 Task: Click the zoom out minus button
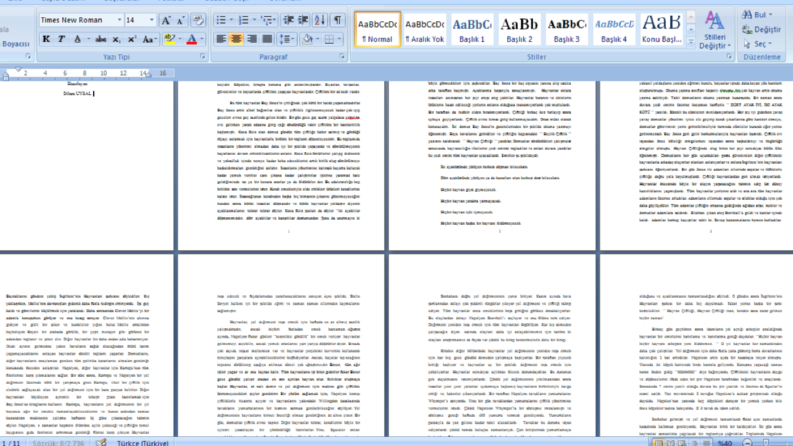click(x=747, y=443)
